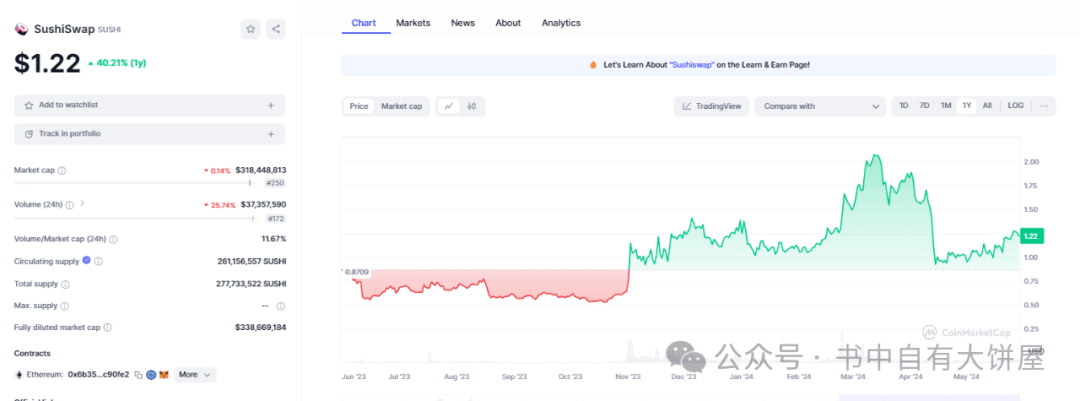Show Price data on chart

tap(359, 106)
